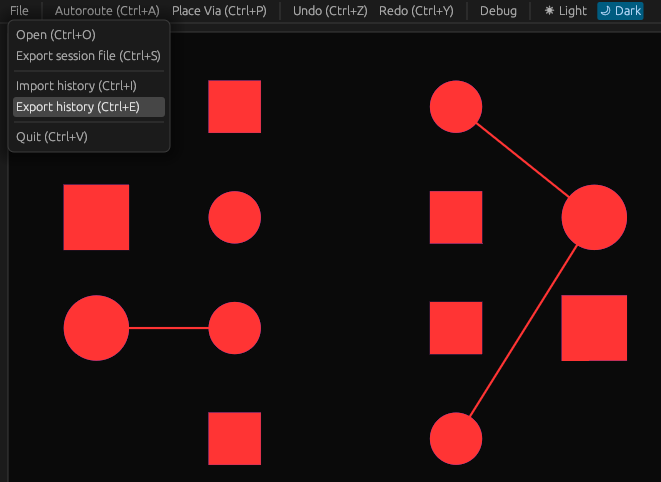The width and height of the screenshot is (661, 482).
Task: Click the large square pad on the far right
Action: click(594, 328)
